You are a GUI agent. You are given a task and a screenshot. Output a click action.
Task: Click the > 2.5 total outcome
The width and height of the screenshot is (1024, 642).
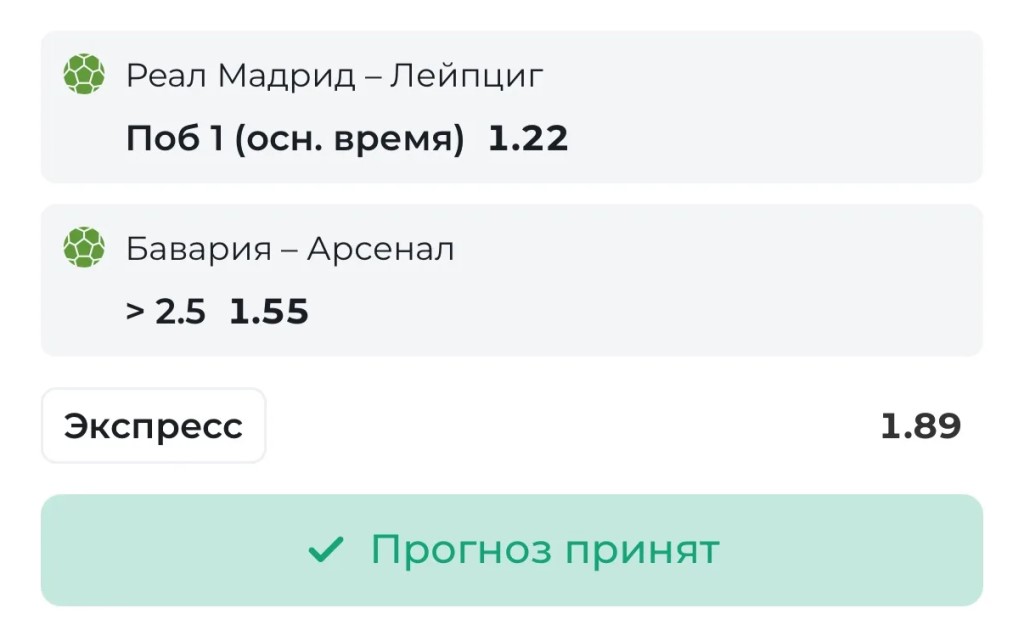point(166,312)
